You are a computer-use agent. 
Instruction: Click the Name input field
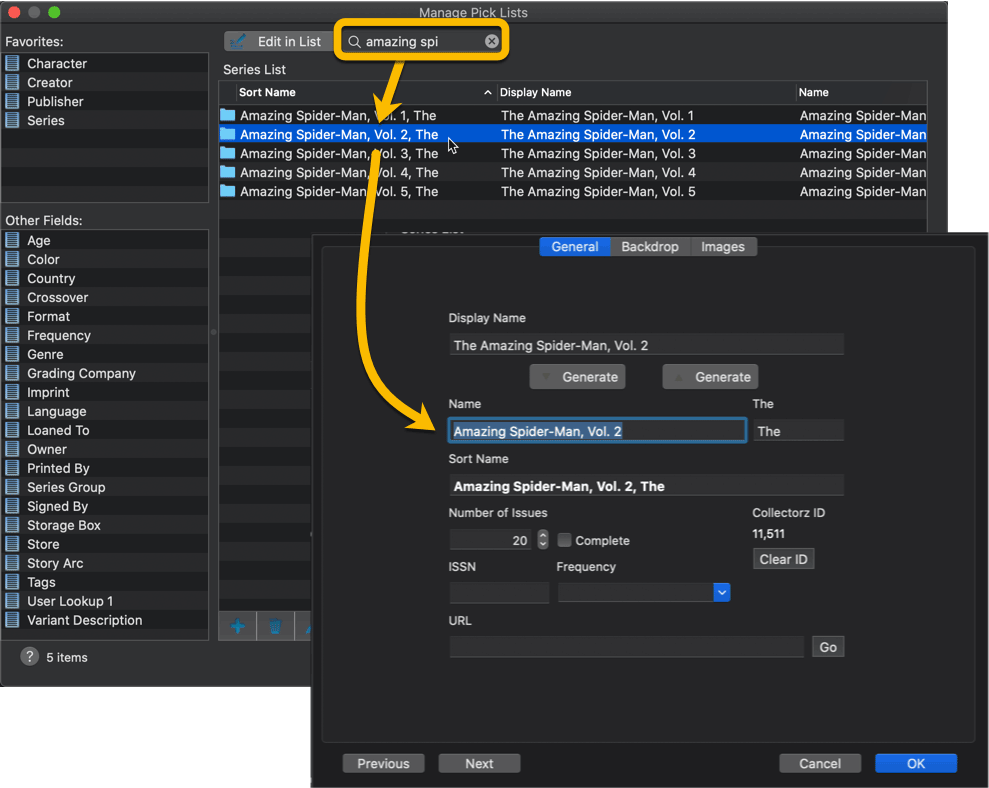597,431
